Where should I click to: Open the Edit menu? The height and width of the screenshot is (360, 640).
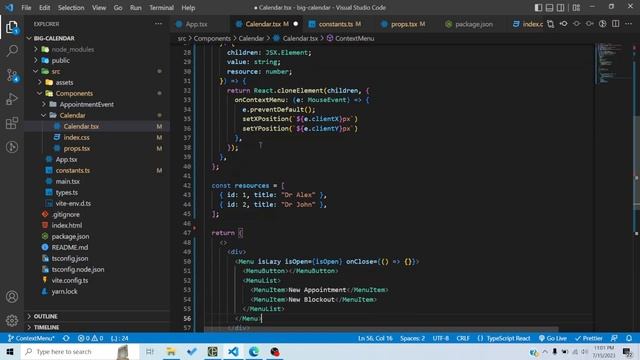pos(44,7)
